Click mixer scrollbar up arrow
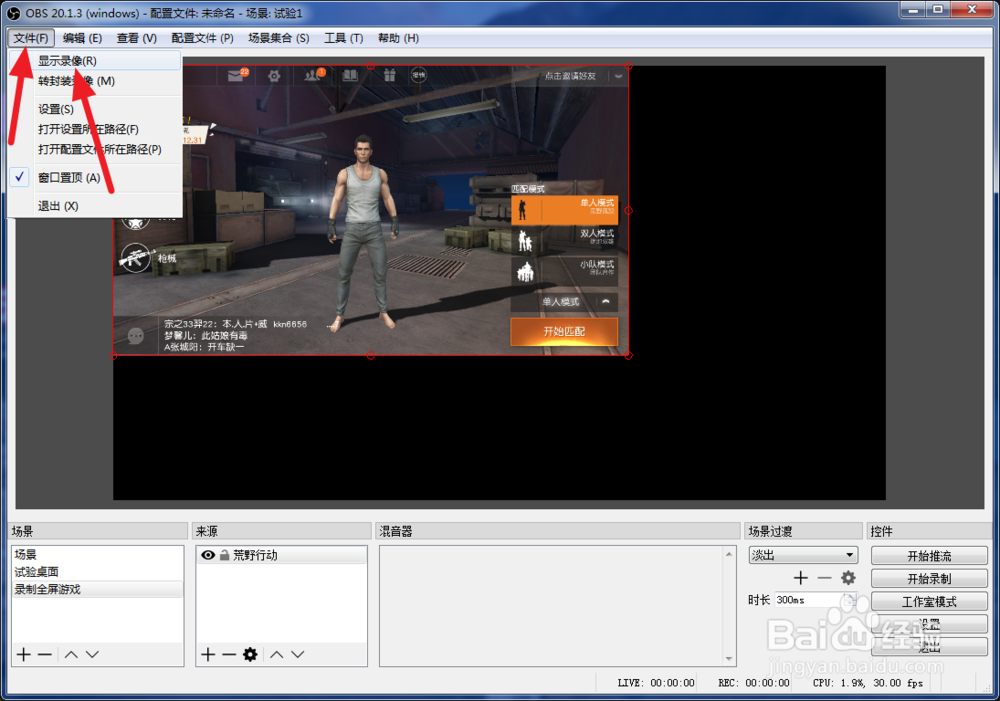Image resolution: width=1000 pixels, height=701 pixels. click(729, 554)
